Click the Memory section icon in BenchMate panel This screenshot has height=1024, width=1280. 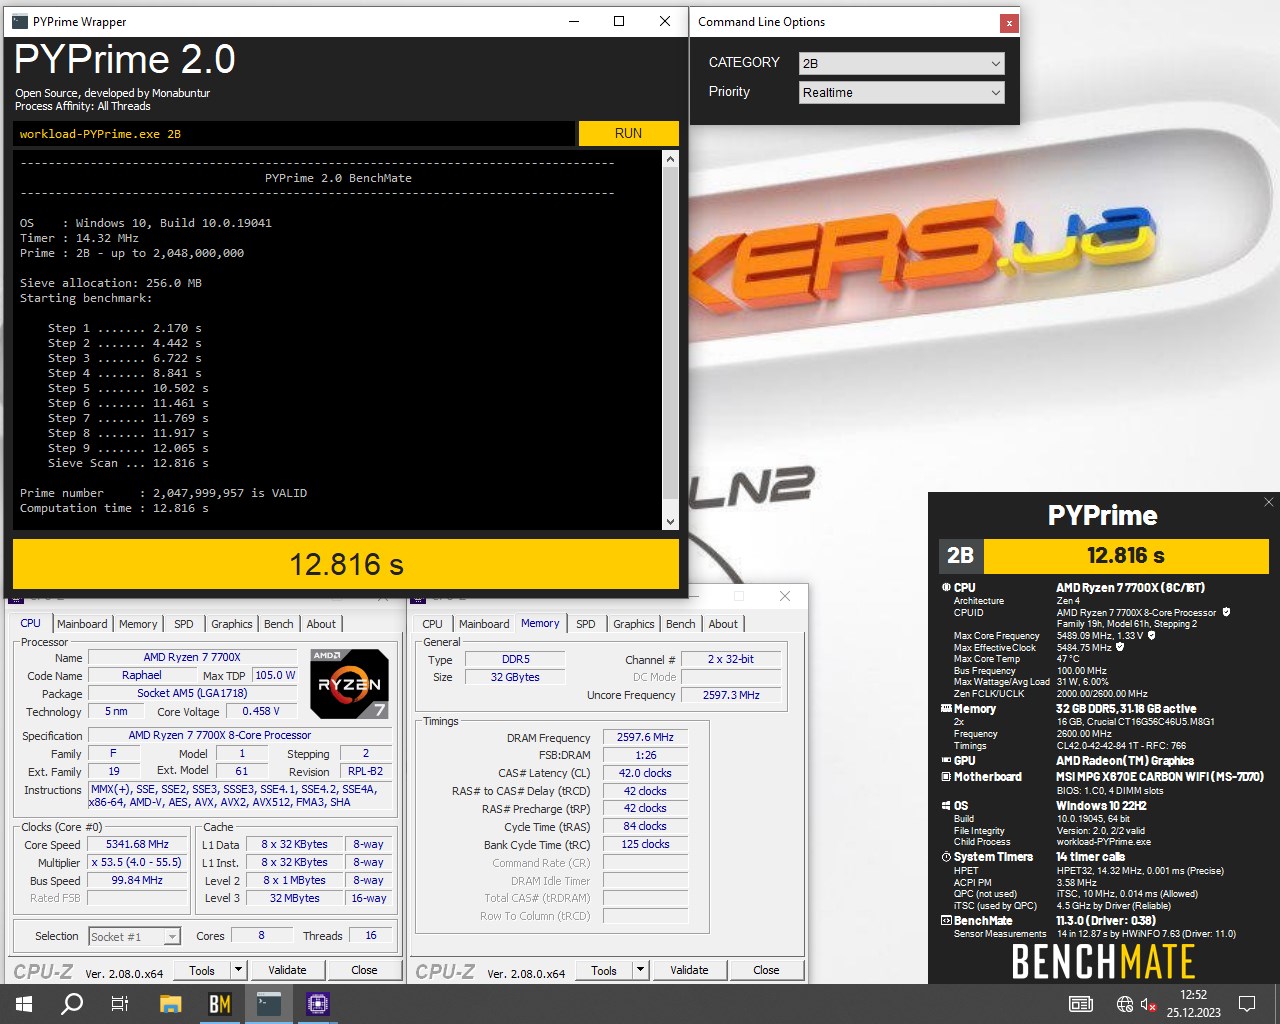click(946, 708)
